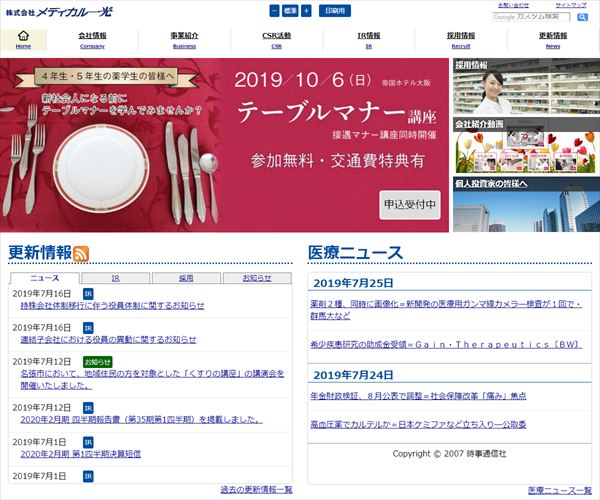Image resolution: width=600 pixels, height=500 pixels.
Task: Click サイトマップ link at top
Action: tap(571, 5)
